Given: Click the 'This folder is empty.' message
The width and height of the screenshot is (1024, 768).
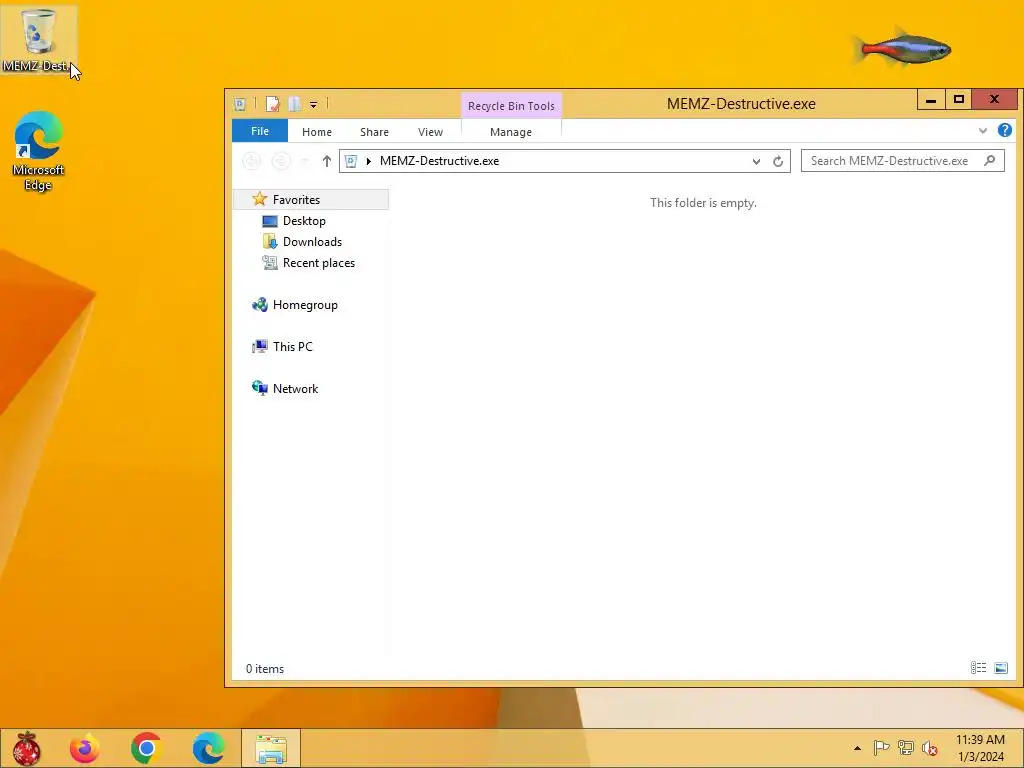Looking at the screenshot, I should pos(703,202).
